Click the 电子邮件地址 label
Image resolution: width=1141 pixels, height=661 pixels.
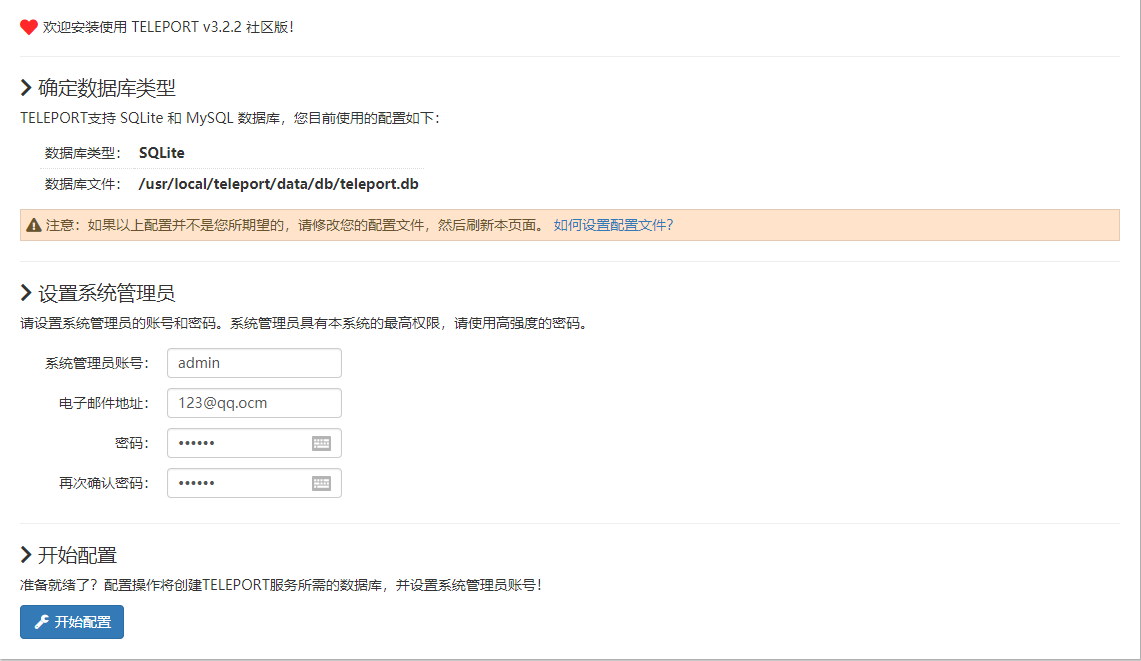click(104, 403)
